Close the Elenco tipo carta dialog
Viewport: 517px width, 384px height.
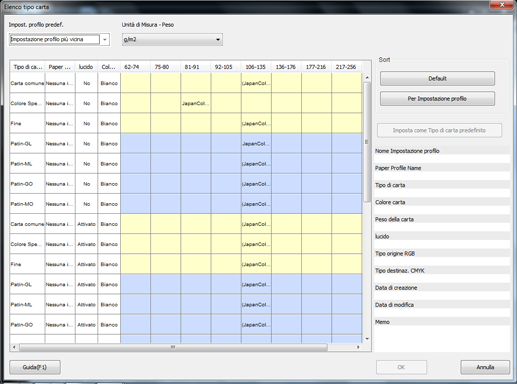tap(502, 5)
